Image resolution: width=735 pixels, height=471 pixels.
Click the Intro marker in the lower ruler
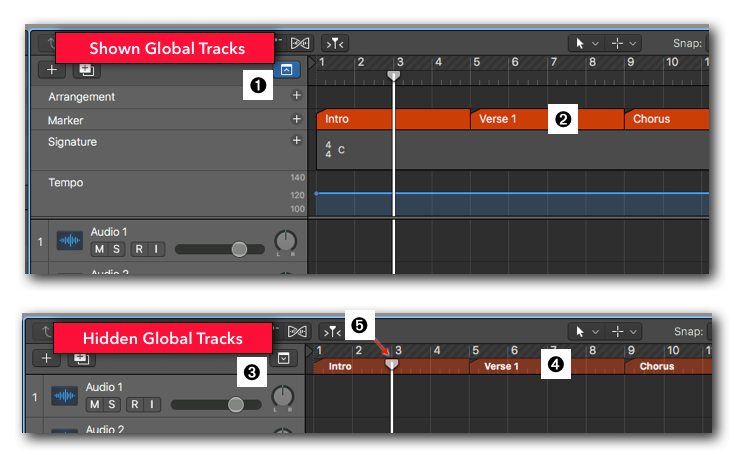coord(340,366)
